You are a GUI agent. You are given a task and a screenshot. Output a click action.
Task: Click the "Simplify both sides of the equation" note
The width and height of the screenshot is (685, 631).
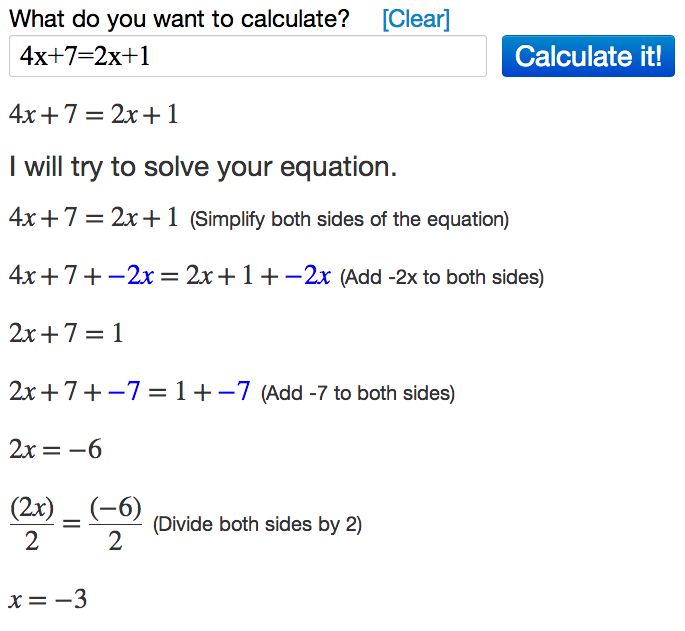pyautogui.click(x=349, y=219)
